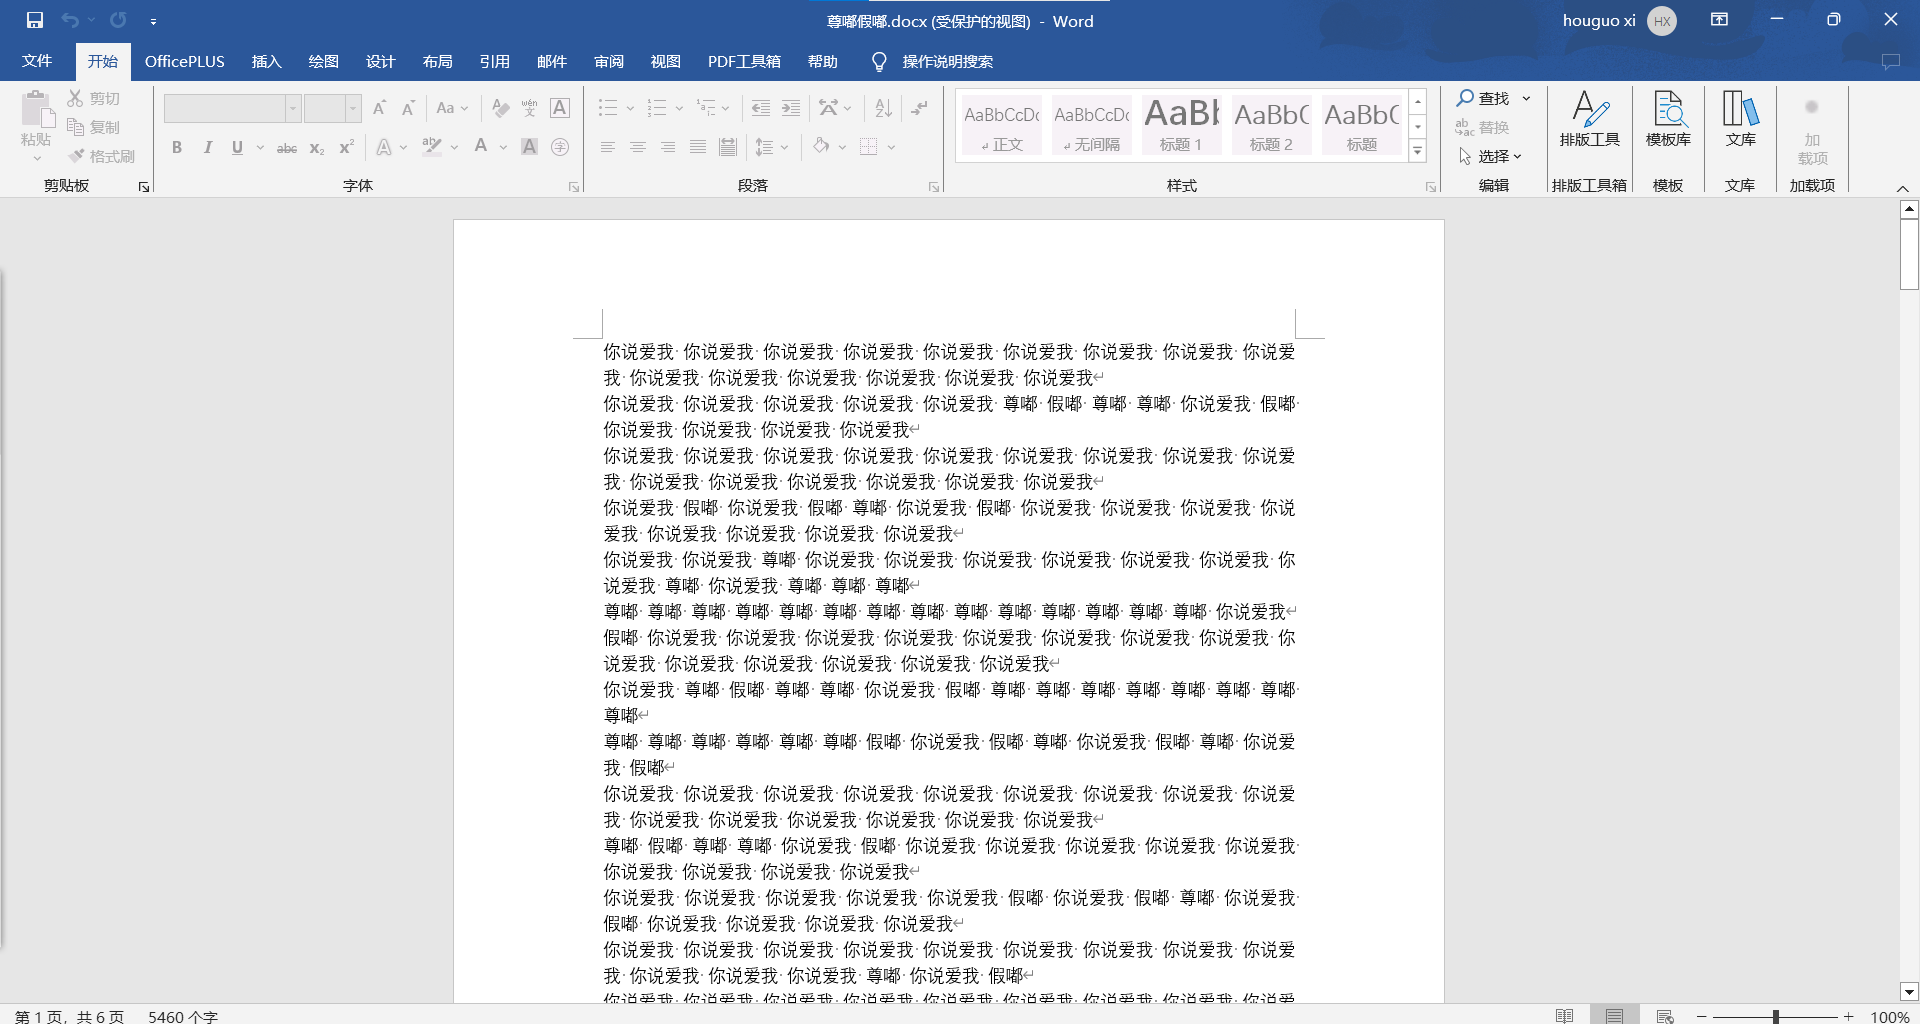Image resolution: width=1920 pixels, height=1024 pixels.
Task: Open the PDF工具箱 tab
Action: pyautogui.click(x=744, y=61)
